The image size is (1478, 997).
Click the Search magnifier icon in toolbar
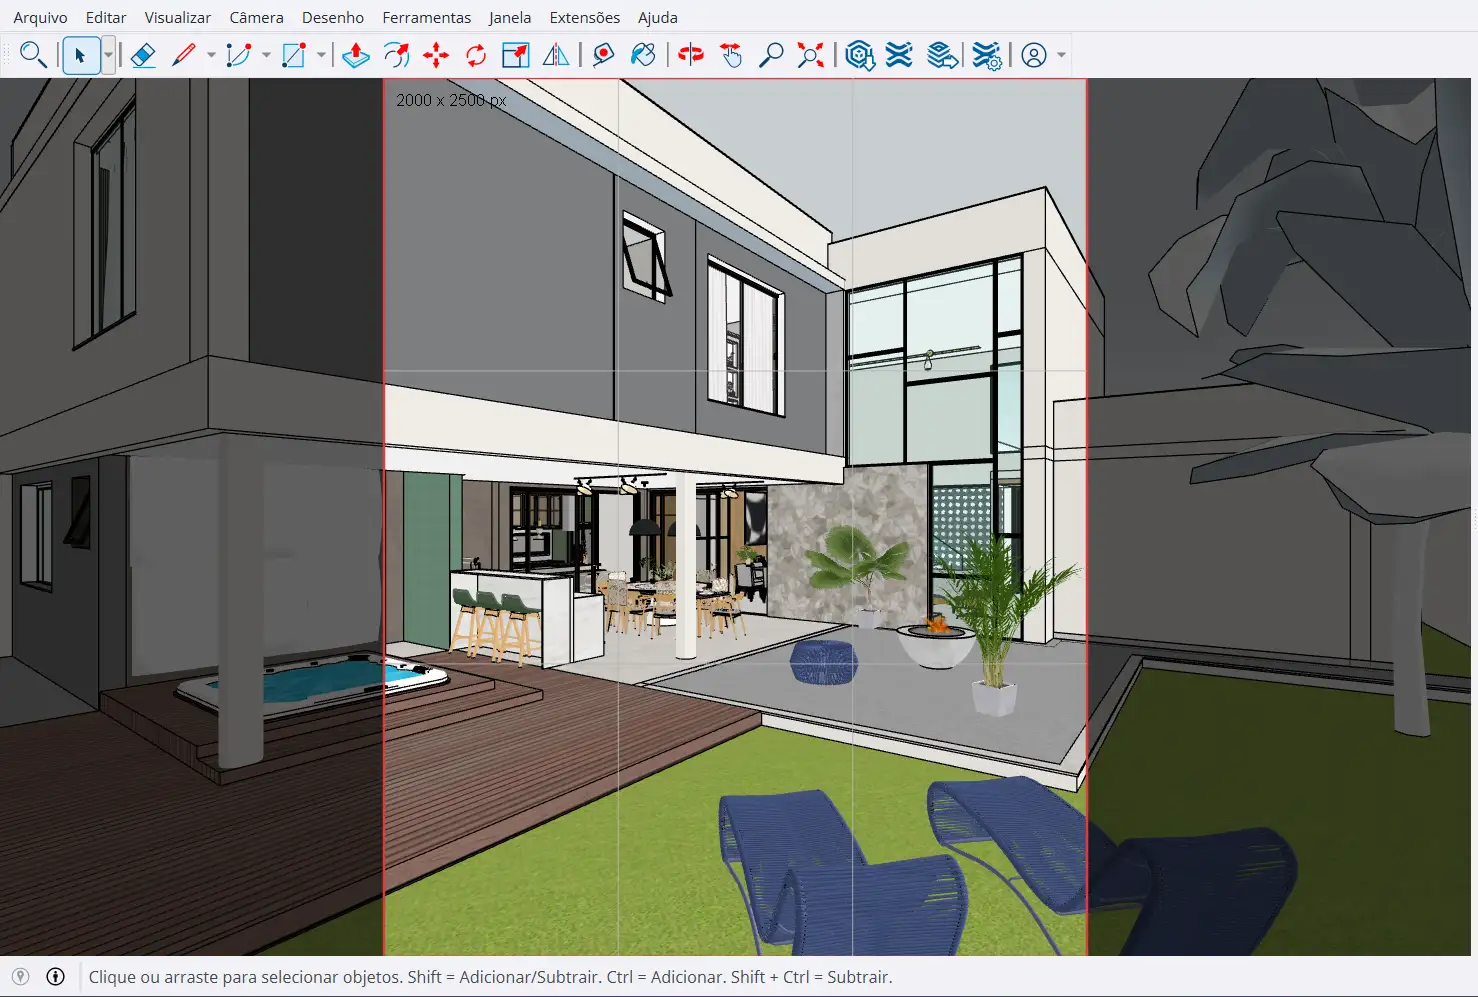pyautogui.click(x=33, y=55)
